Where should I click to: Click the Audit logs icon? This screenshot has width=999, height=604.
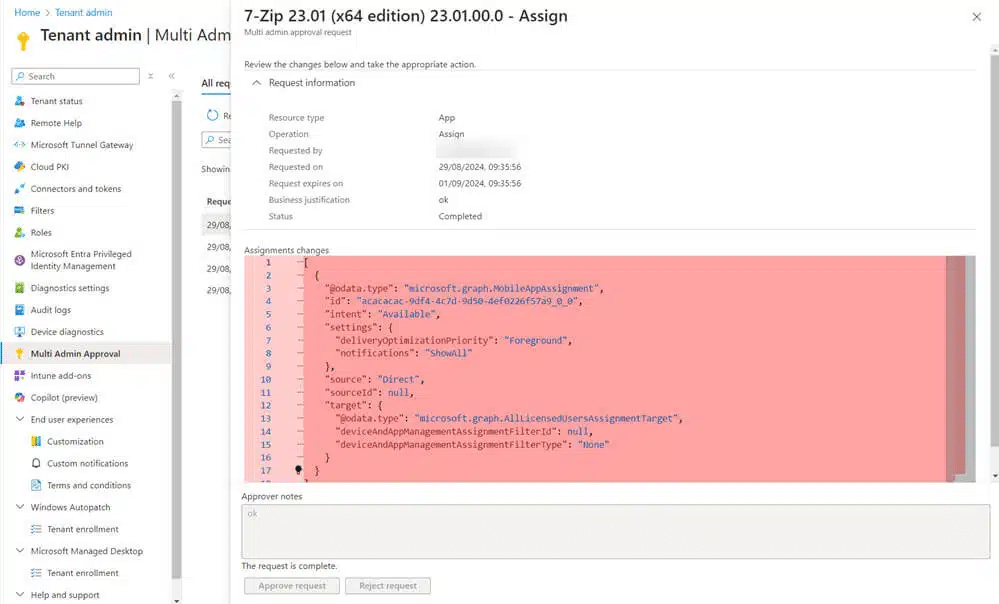pos(20,310)
